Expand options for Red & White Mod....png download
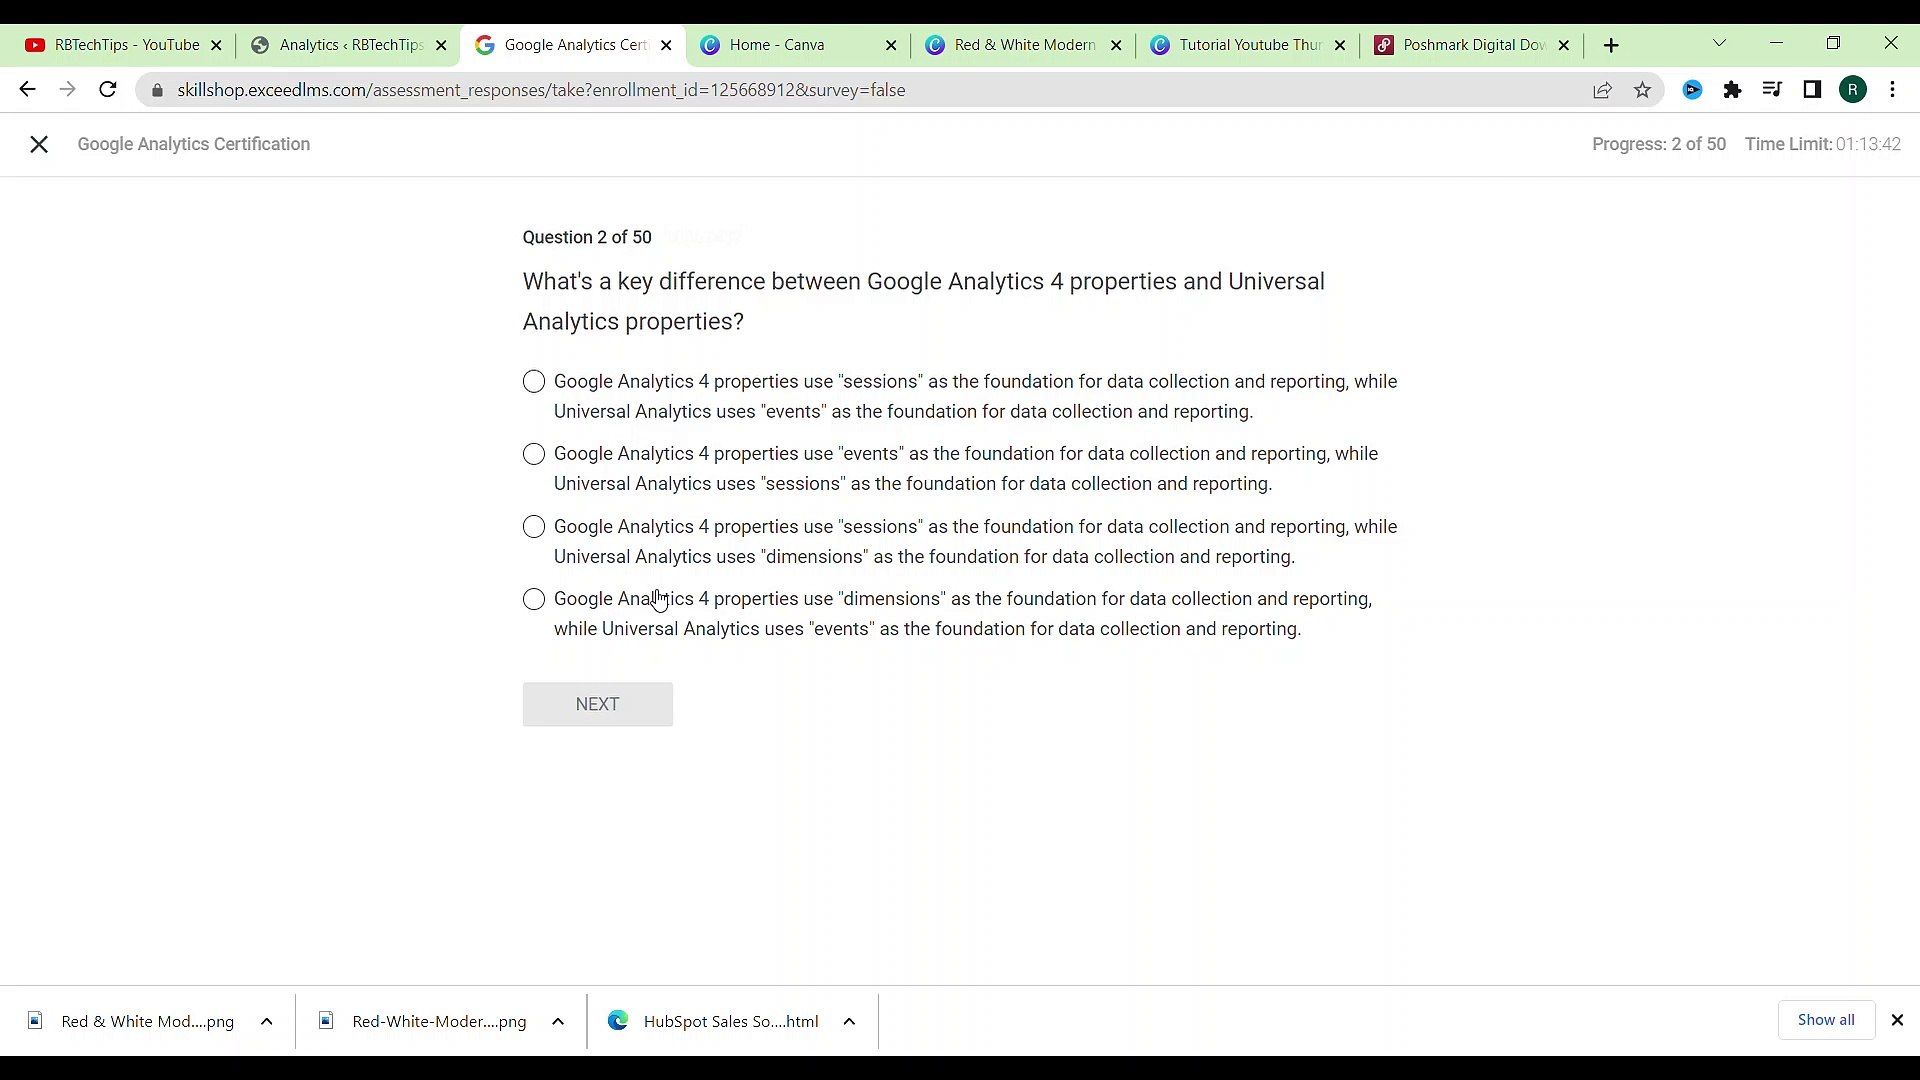1920x1080 pixels. click(266, 1021)
